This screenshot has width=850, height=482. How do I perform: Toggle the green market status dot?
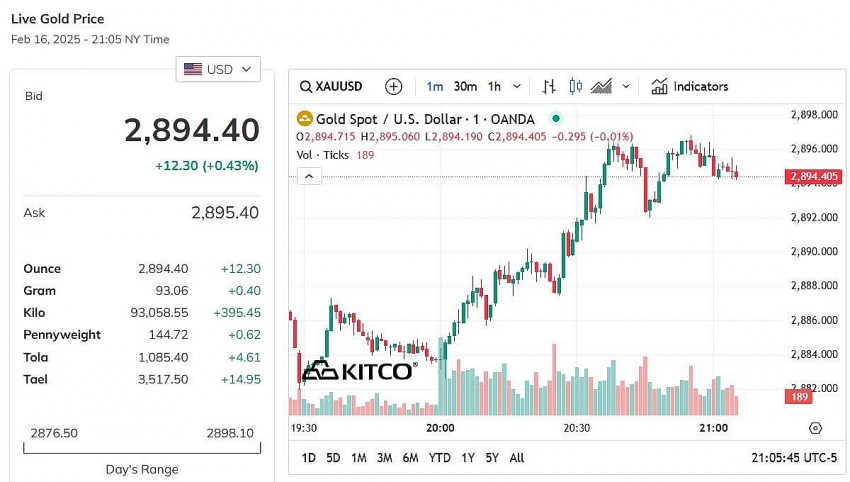pyautogui.click(x=556, y=118)
